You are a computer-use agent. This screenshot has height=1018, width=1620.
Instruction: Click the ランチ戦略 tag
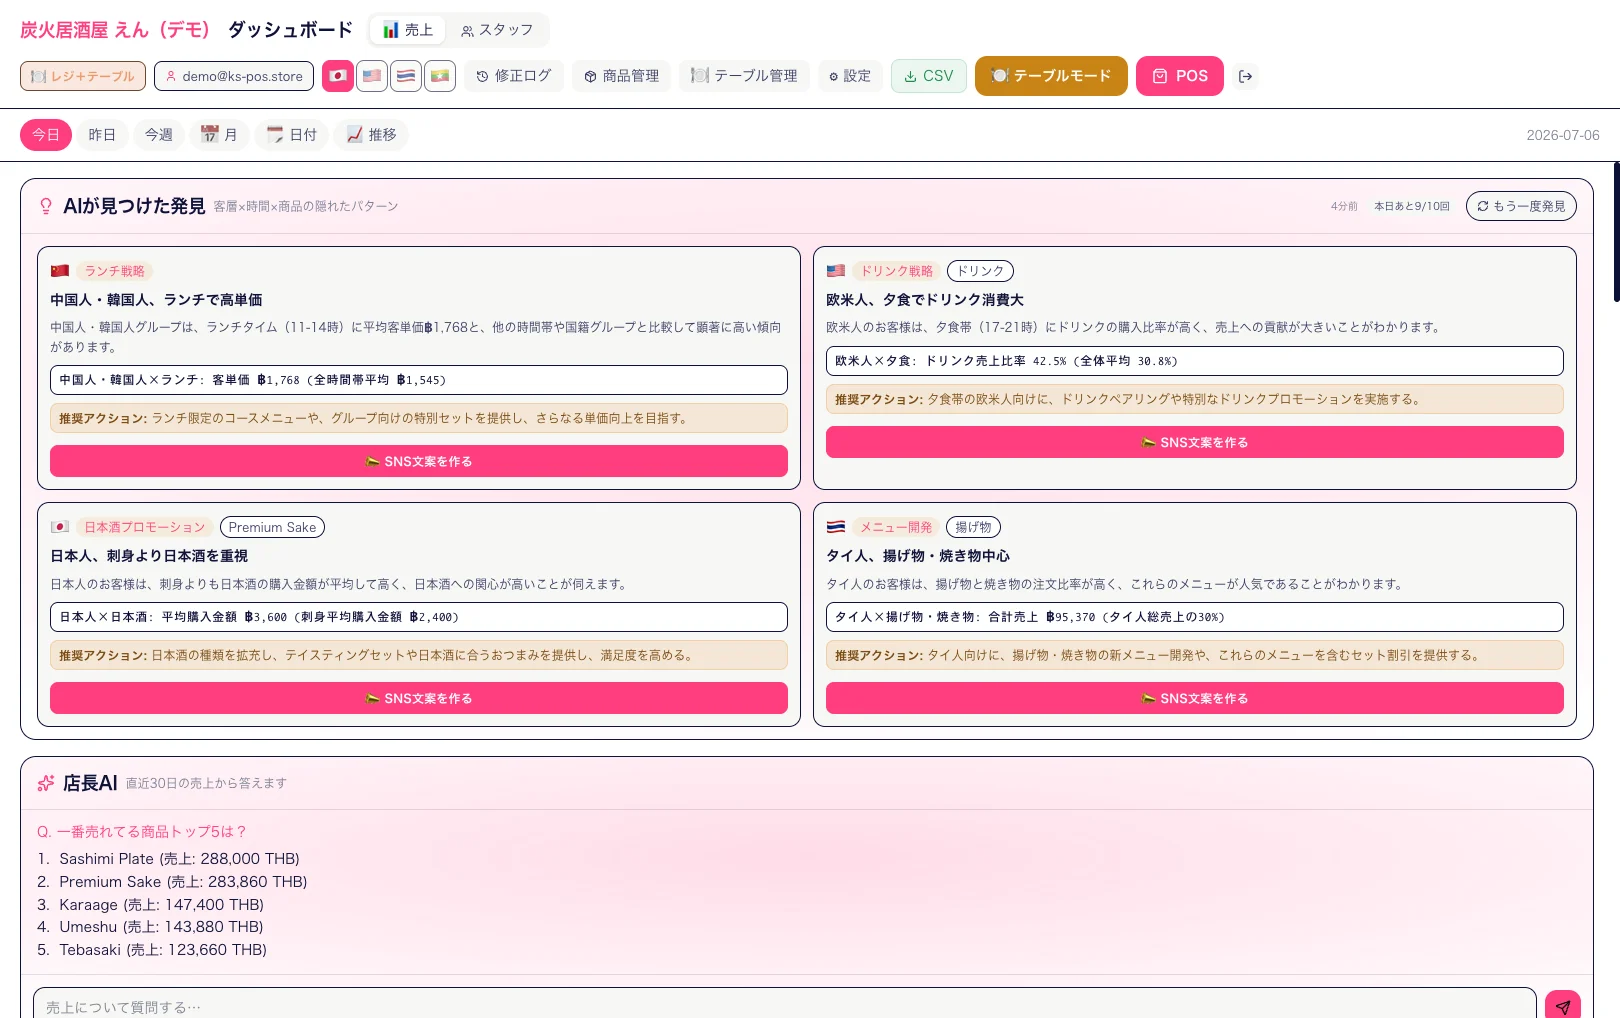(x=115, y=271)
